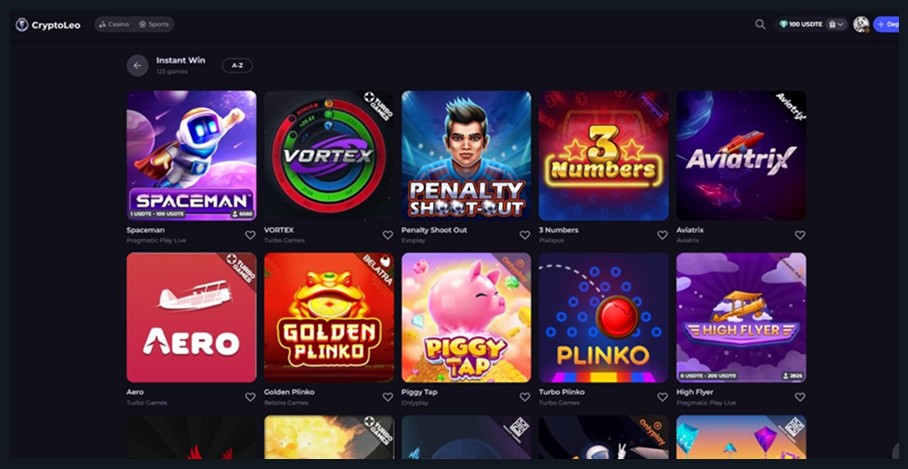Click the heart icon for High Flyer

[800, 397]
